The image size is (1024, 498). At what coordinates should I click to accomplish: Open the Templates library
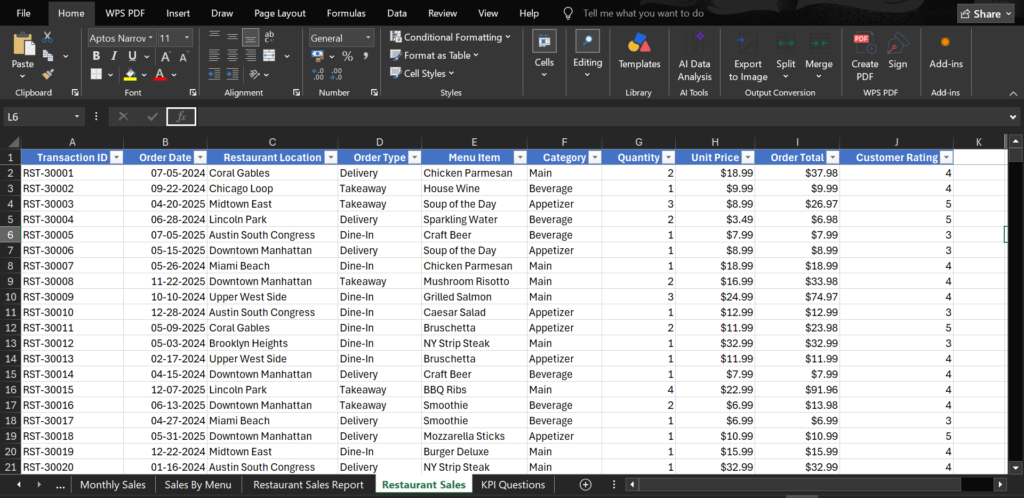coord(639,51)
